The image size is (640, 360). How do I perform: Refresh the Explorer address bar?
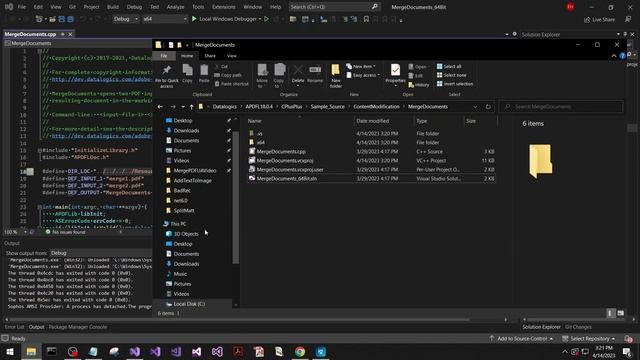[488, 107]
